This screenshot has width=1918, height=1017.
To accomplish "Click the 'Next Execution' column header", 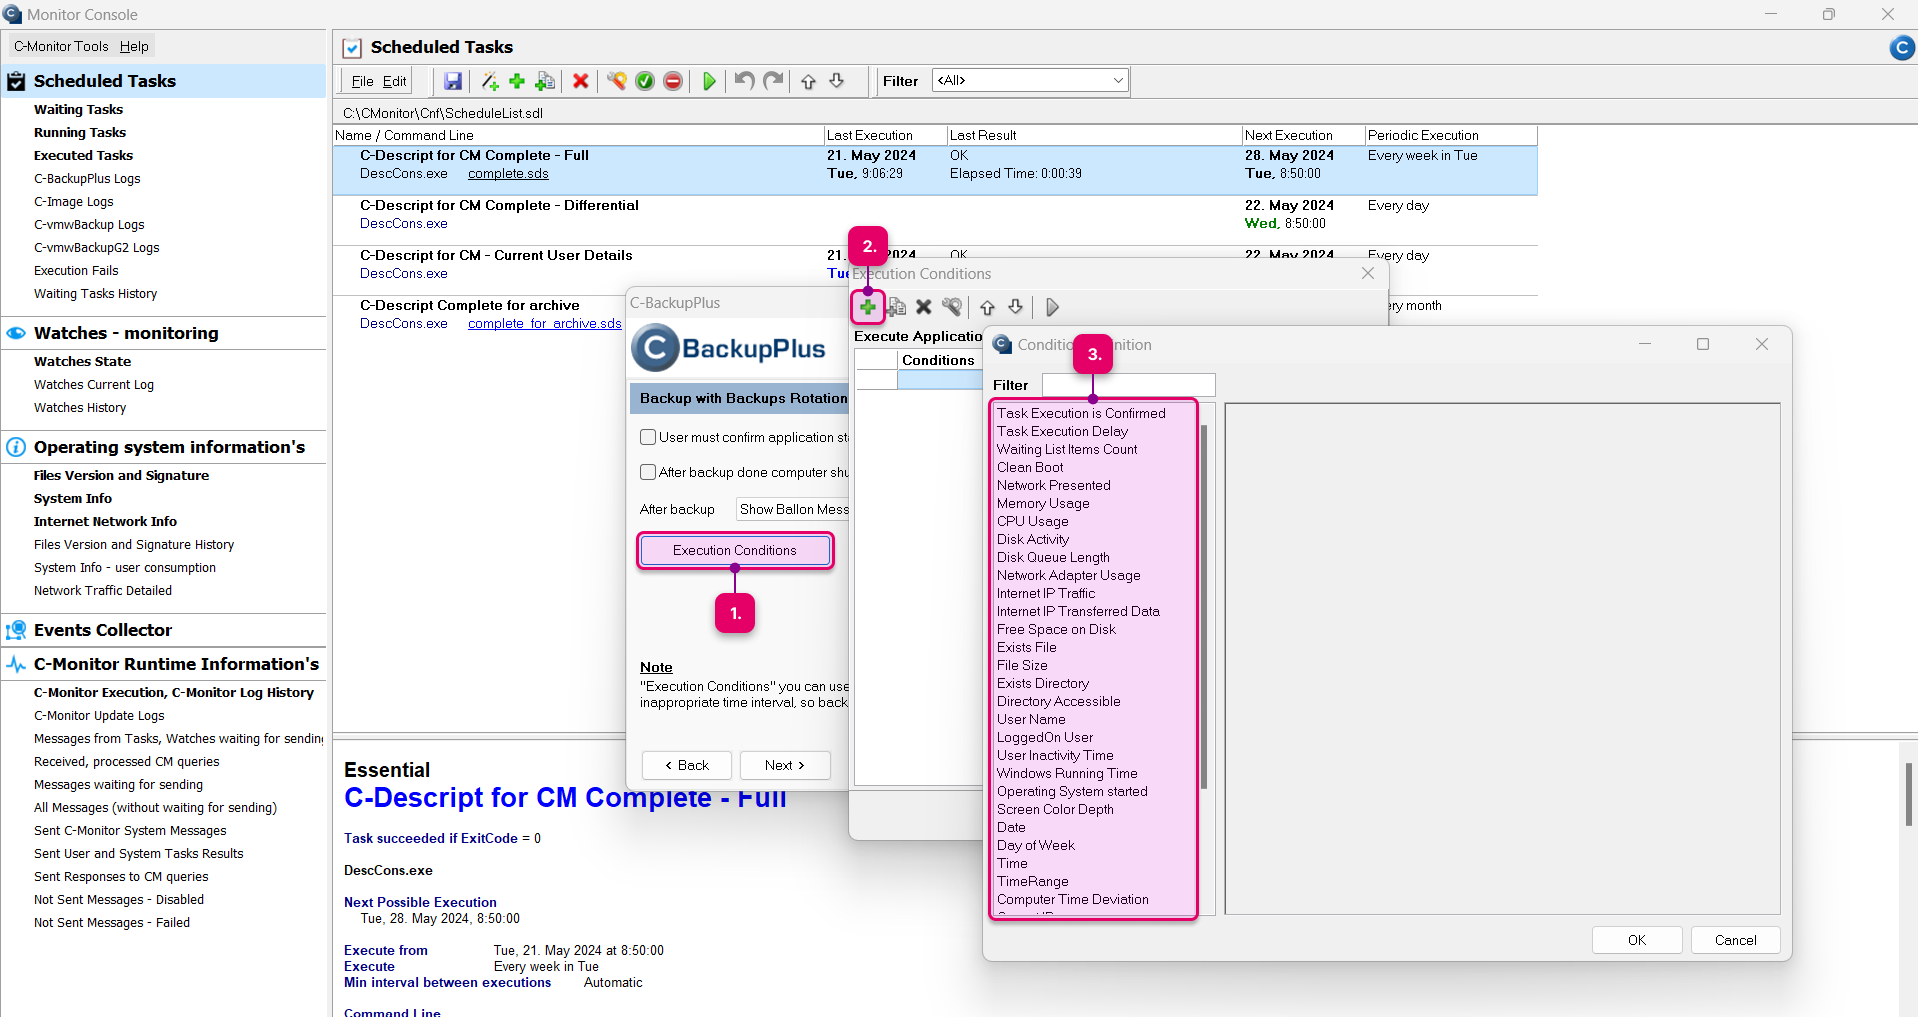I will coord(1302,135).
